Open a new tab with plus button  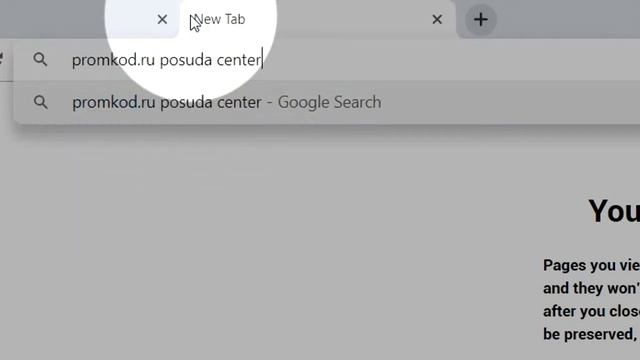tap(481, 19)
